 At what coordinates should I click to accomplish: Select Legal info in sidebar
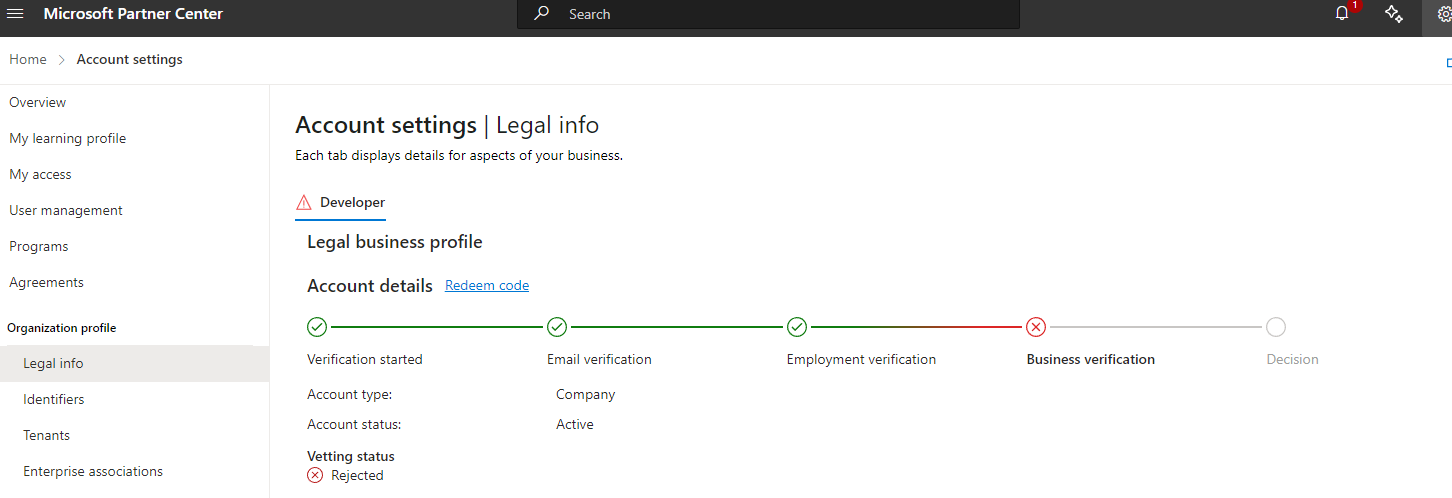pyautogui.click(x=134, y=363)
